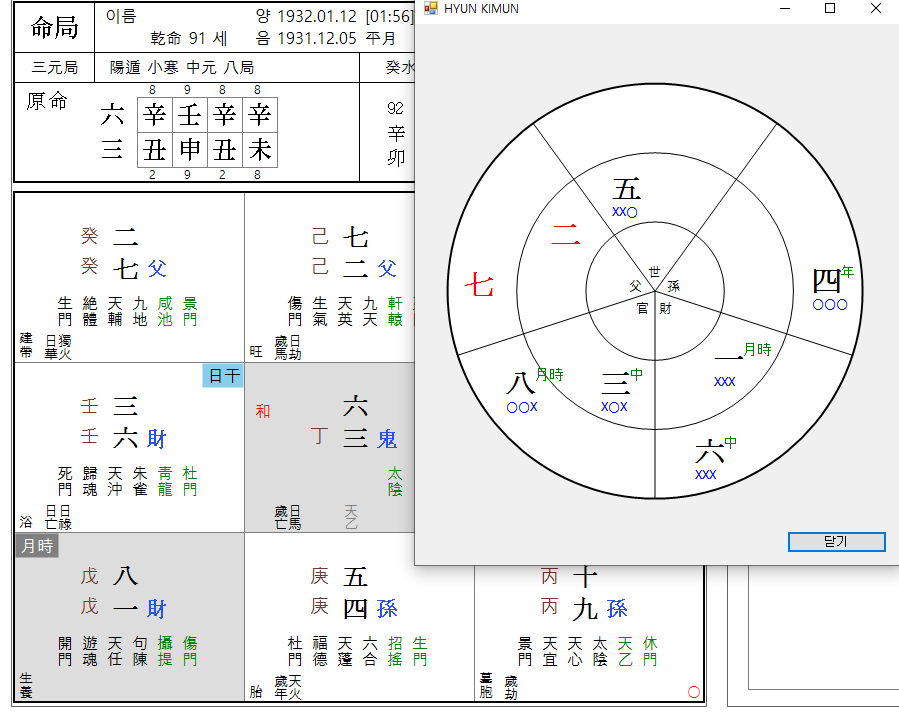Click 八 in the circle chart

(x=520, y=382)
